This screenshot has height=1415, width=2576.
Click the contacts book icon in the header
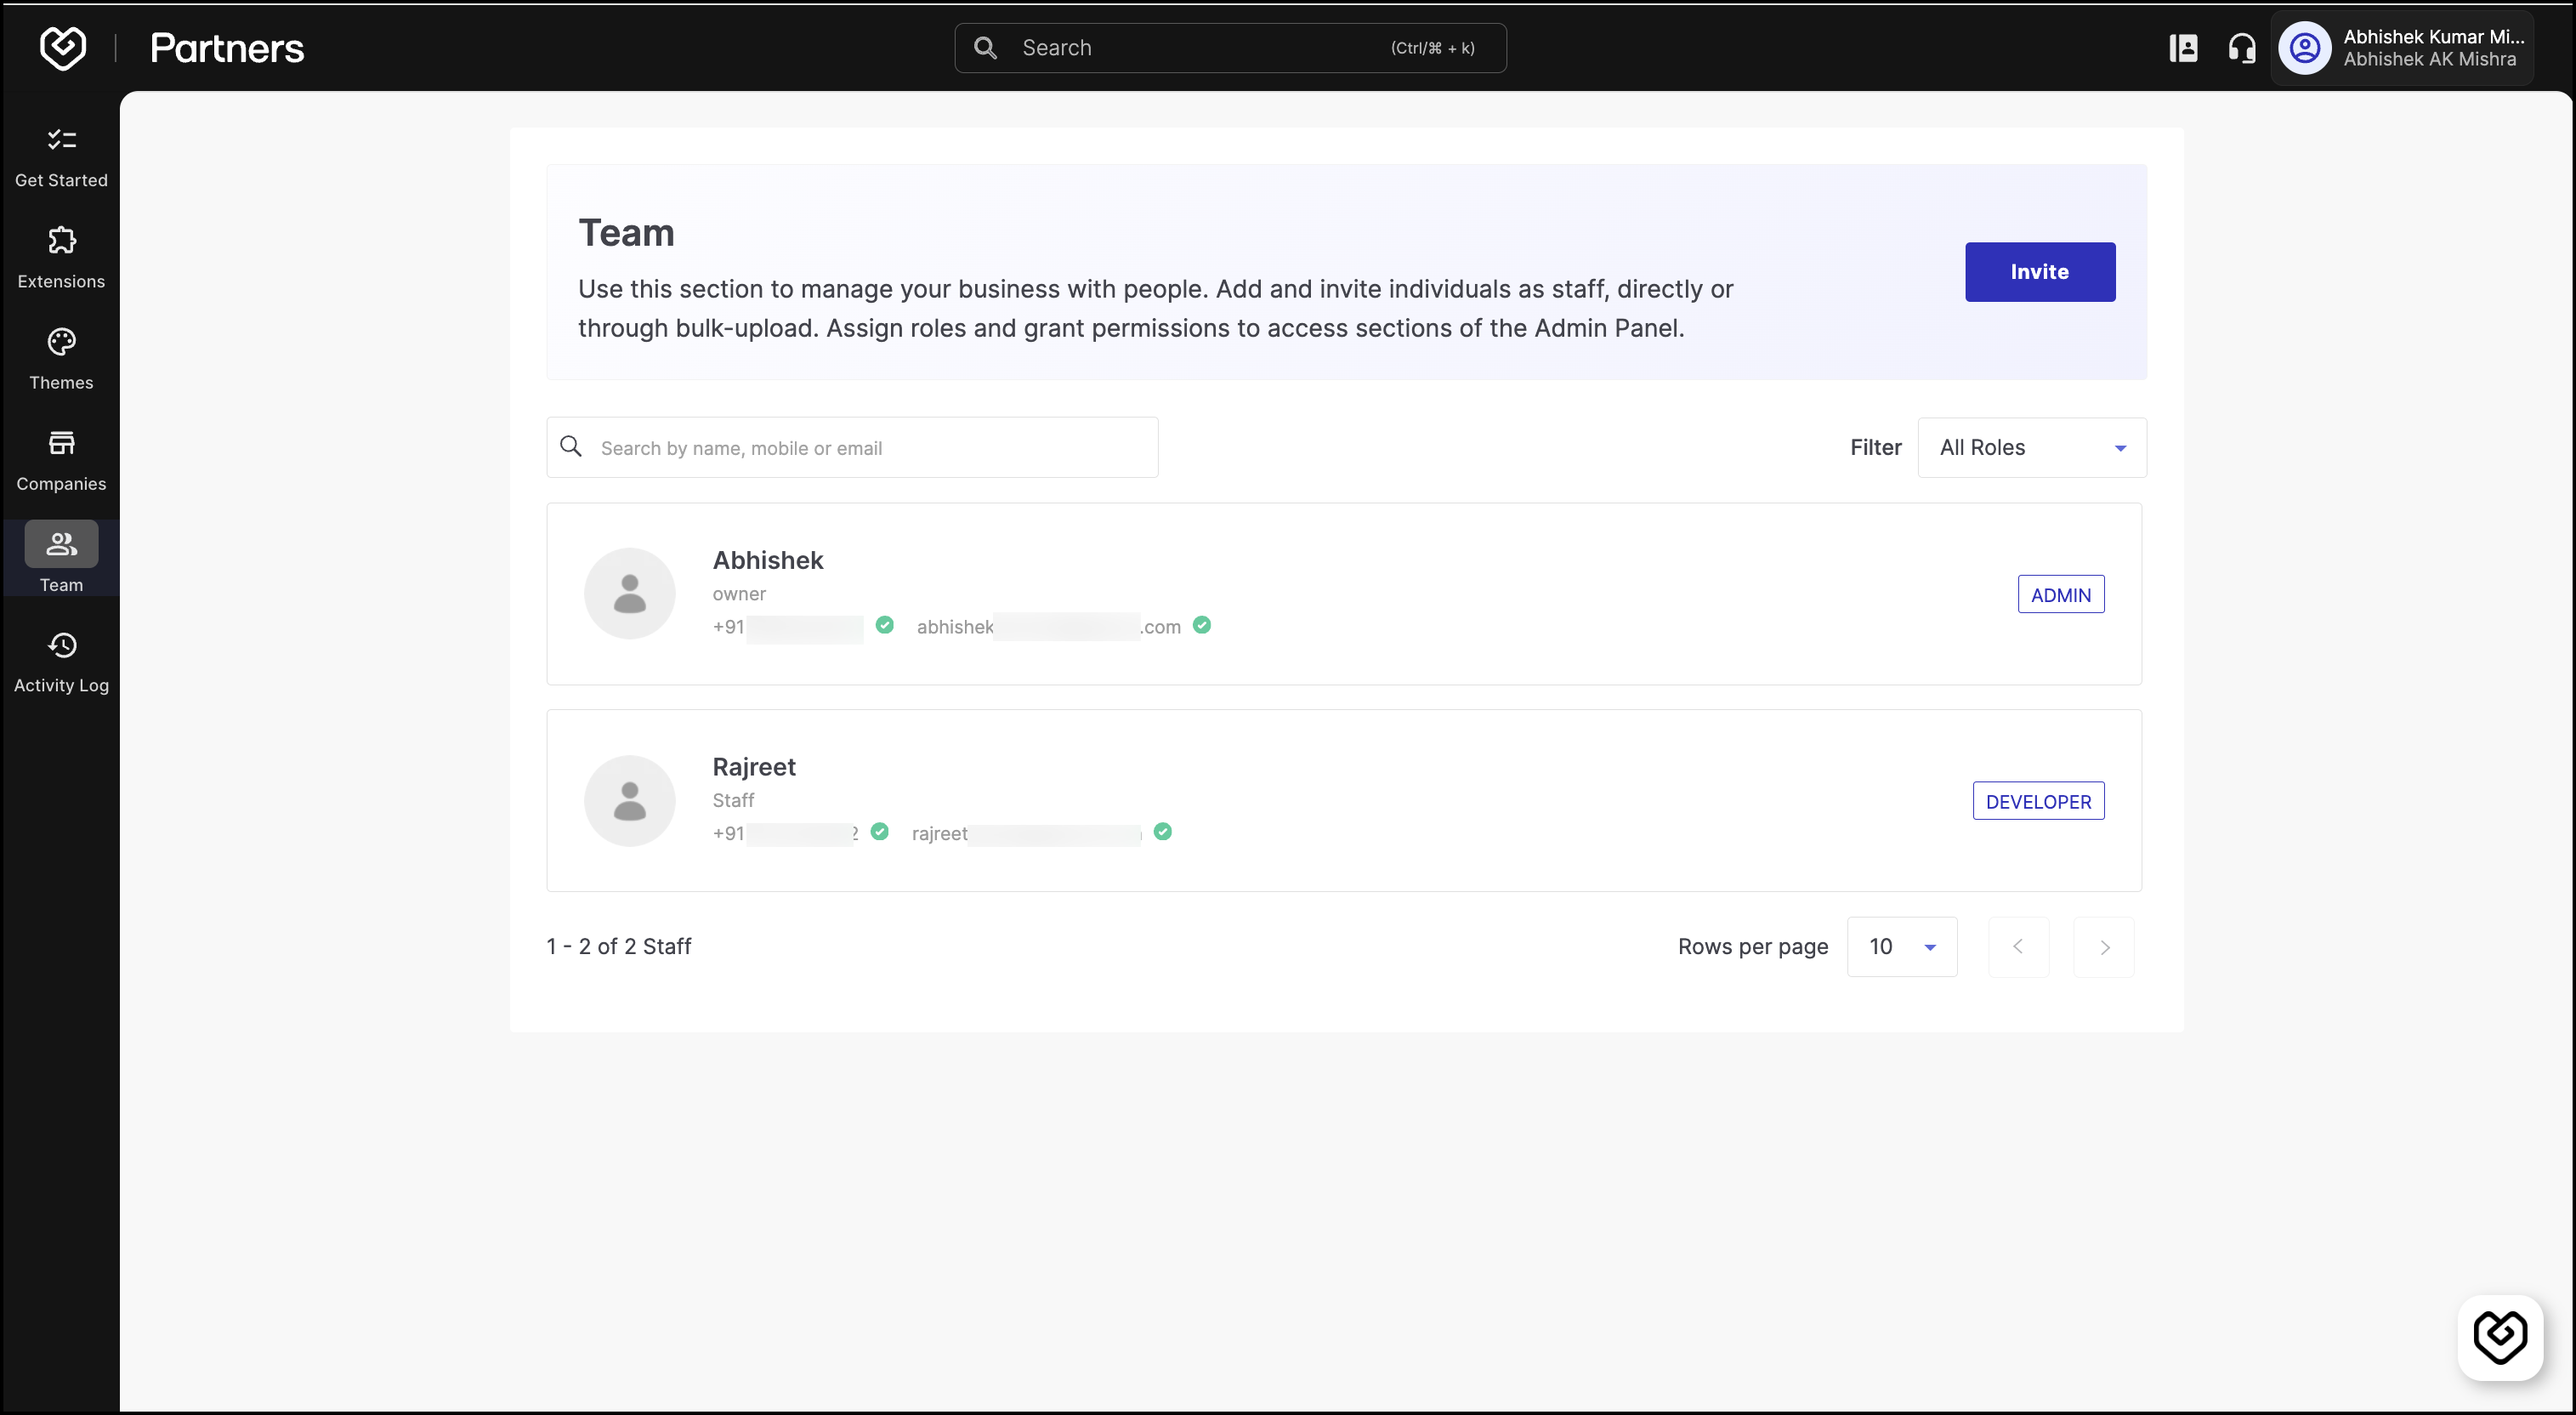point(2184,48)
